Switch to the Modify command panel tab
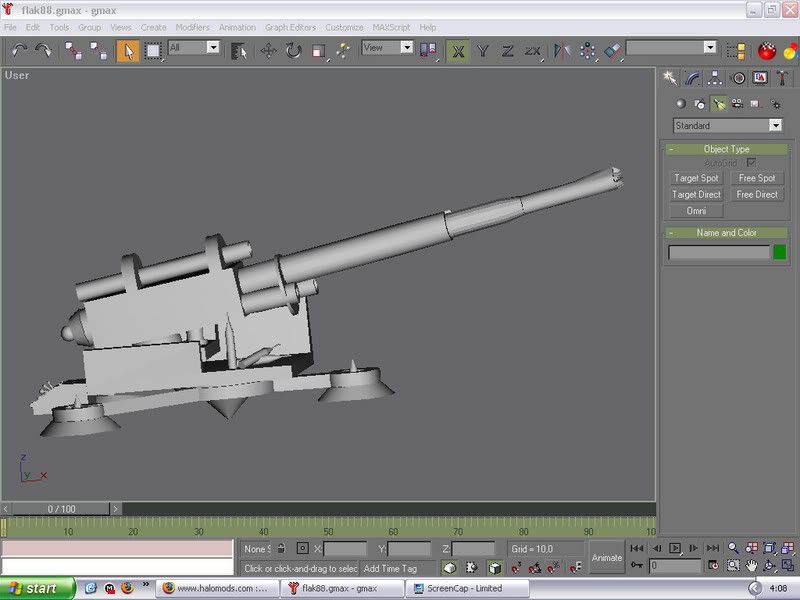This screenshot has width=800, height=600. click(692, 78)
